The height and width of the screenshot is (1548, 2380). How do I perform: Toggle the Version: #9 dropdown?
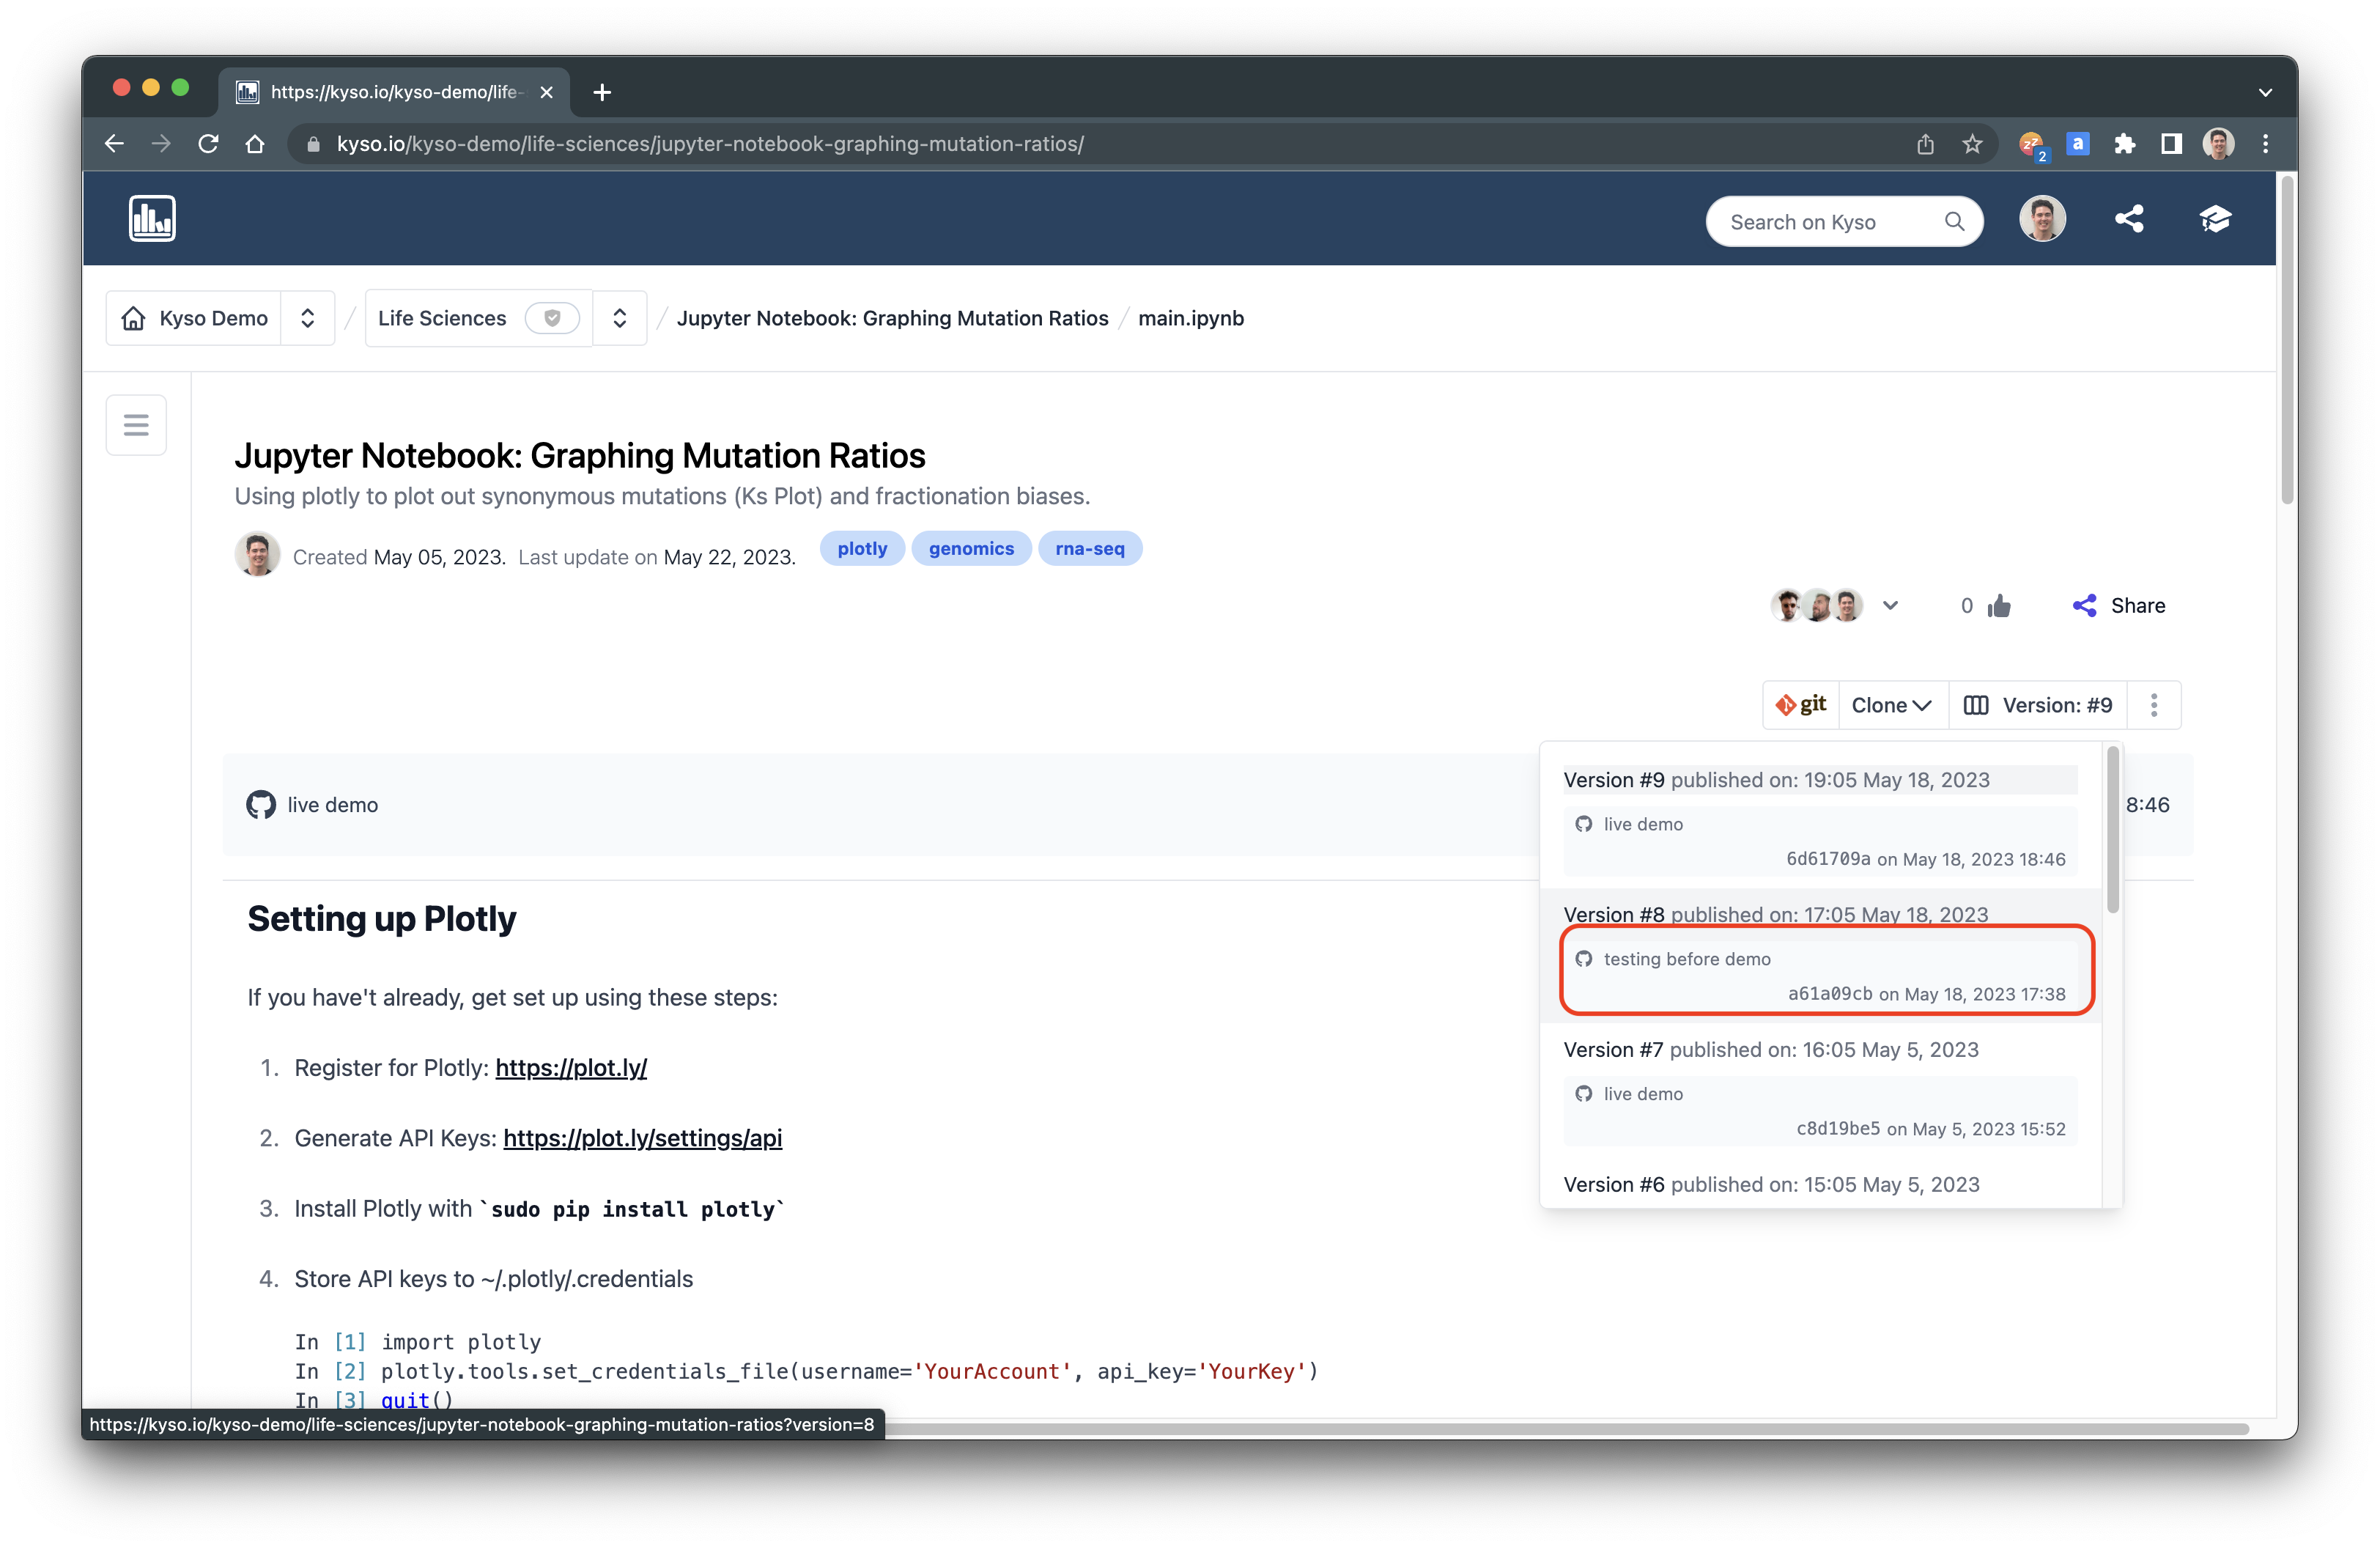click(x=2038, y=705)
